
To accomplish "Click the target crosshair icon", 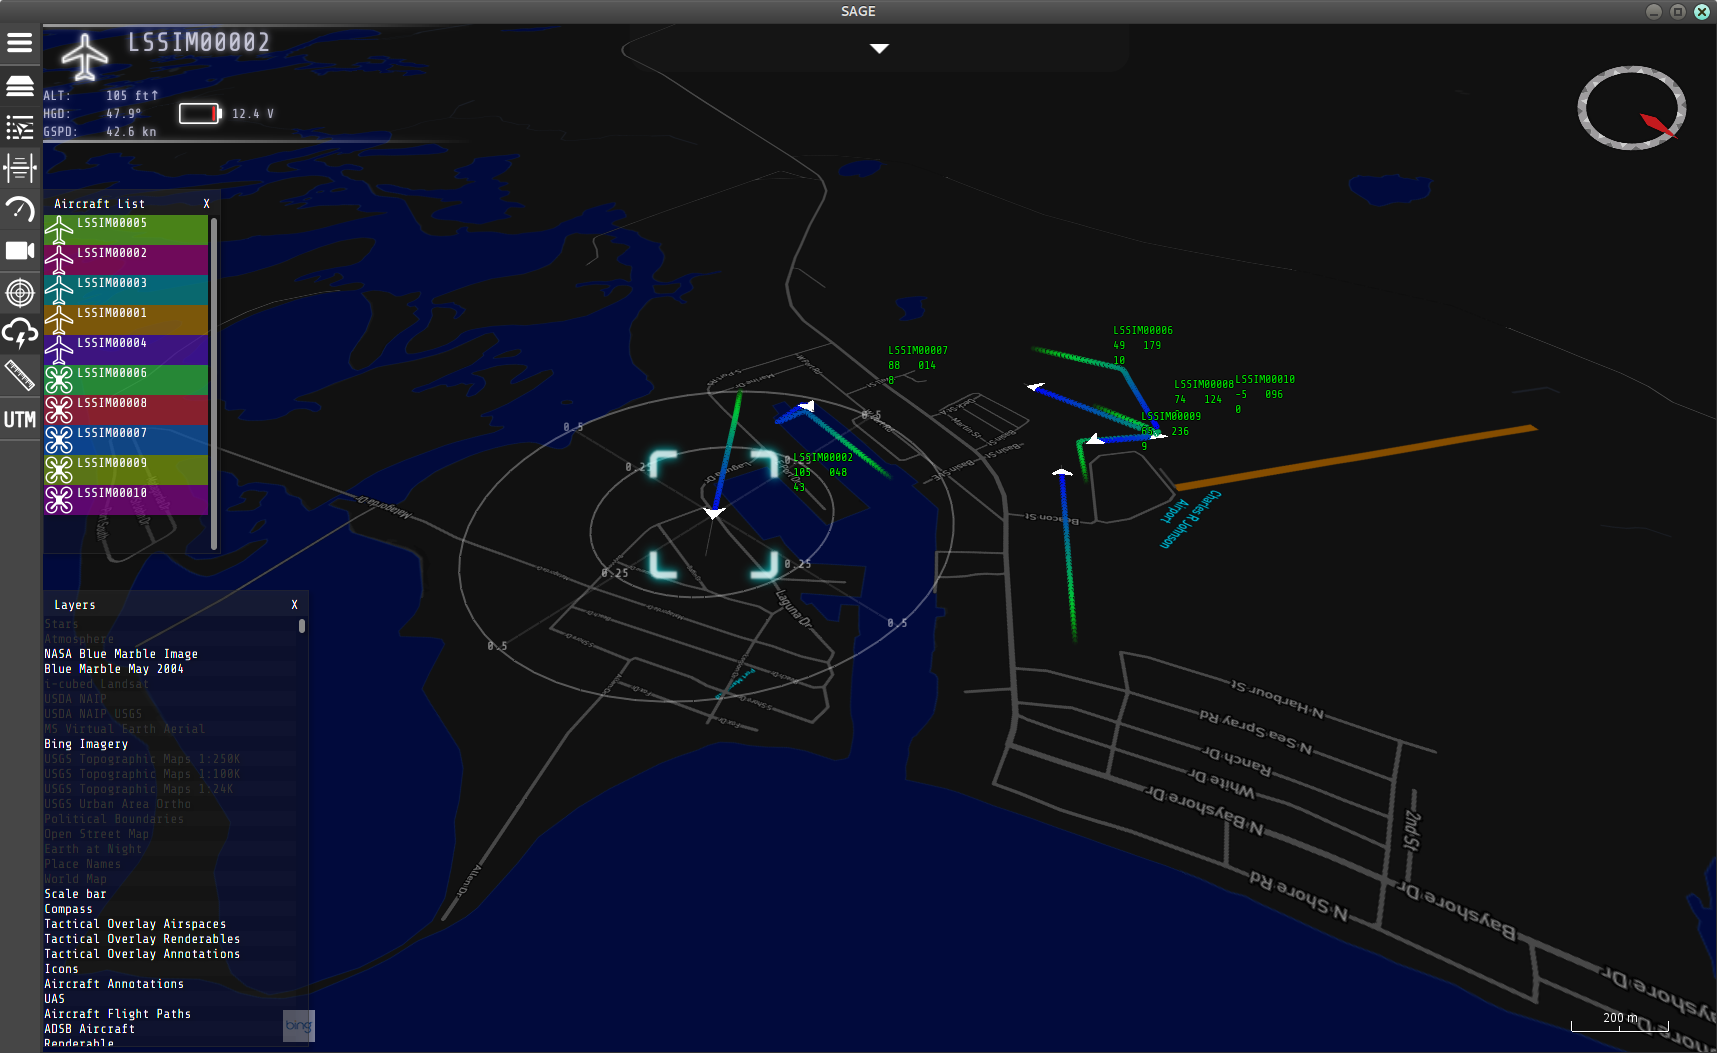I will click(20, 293).
